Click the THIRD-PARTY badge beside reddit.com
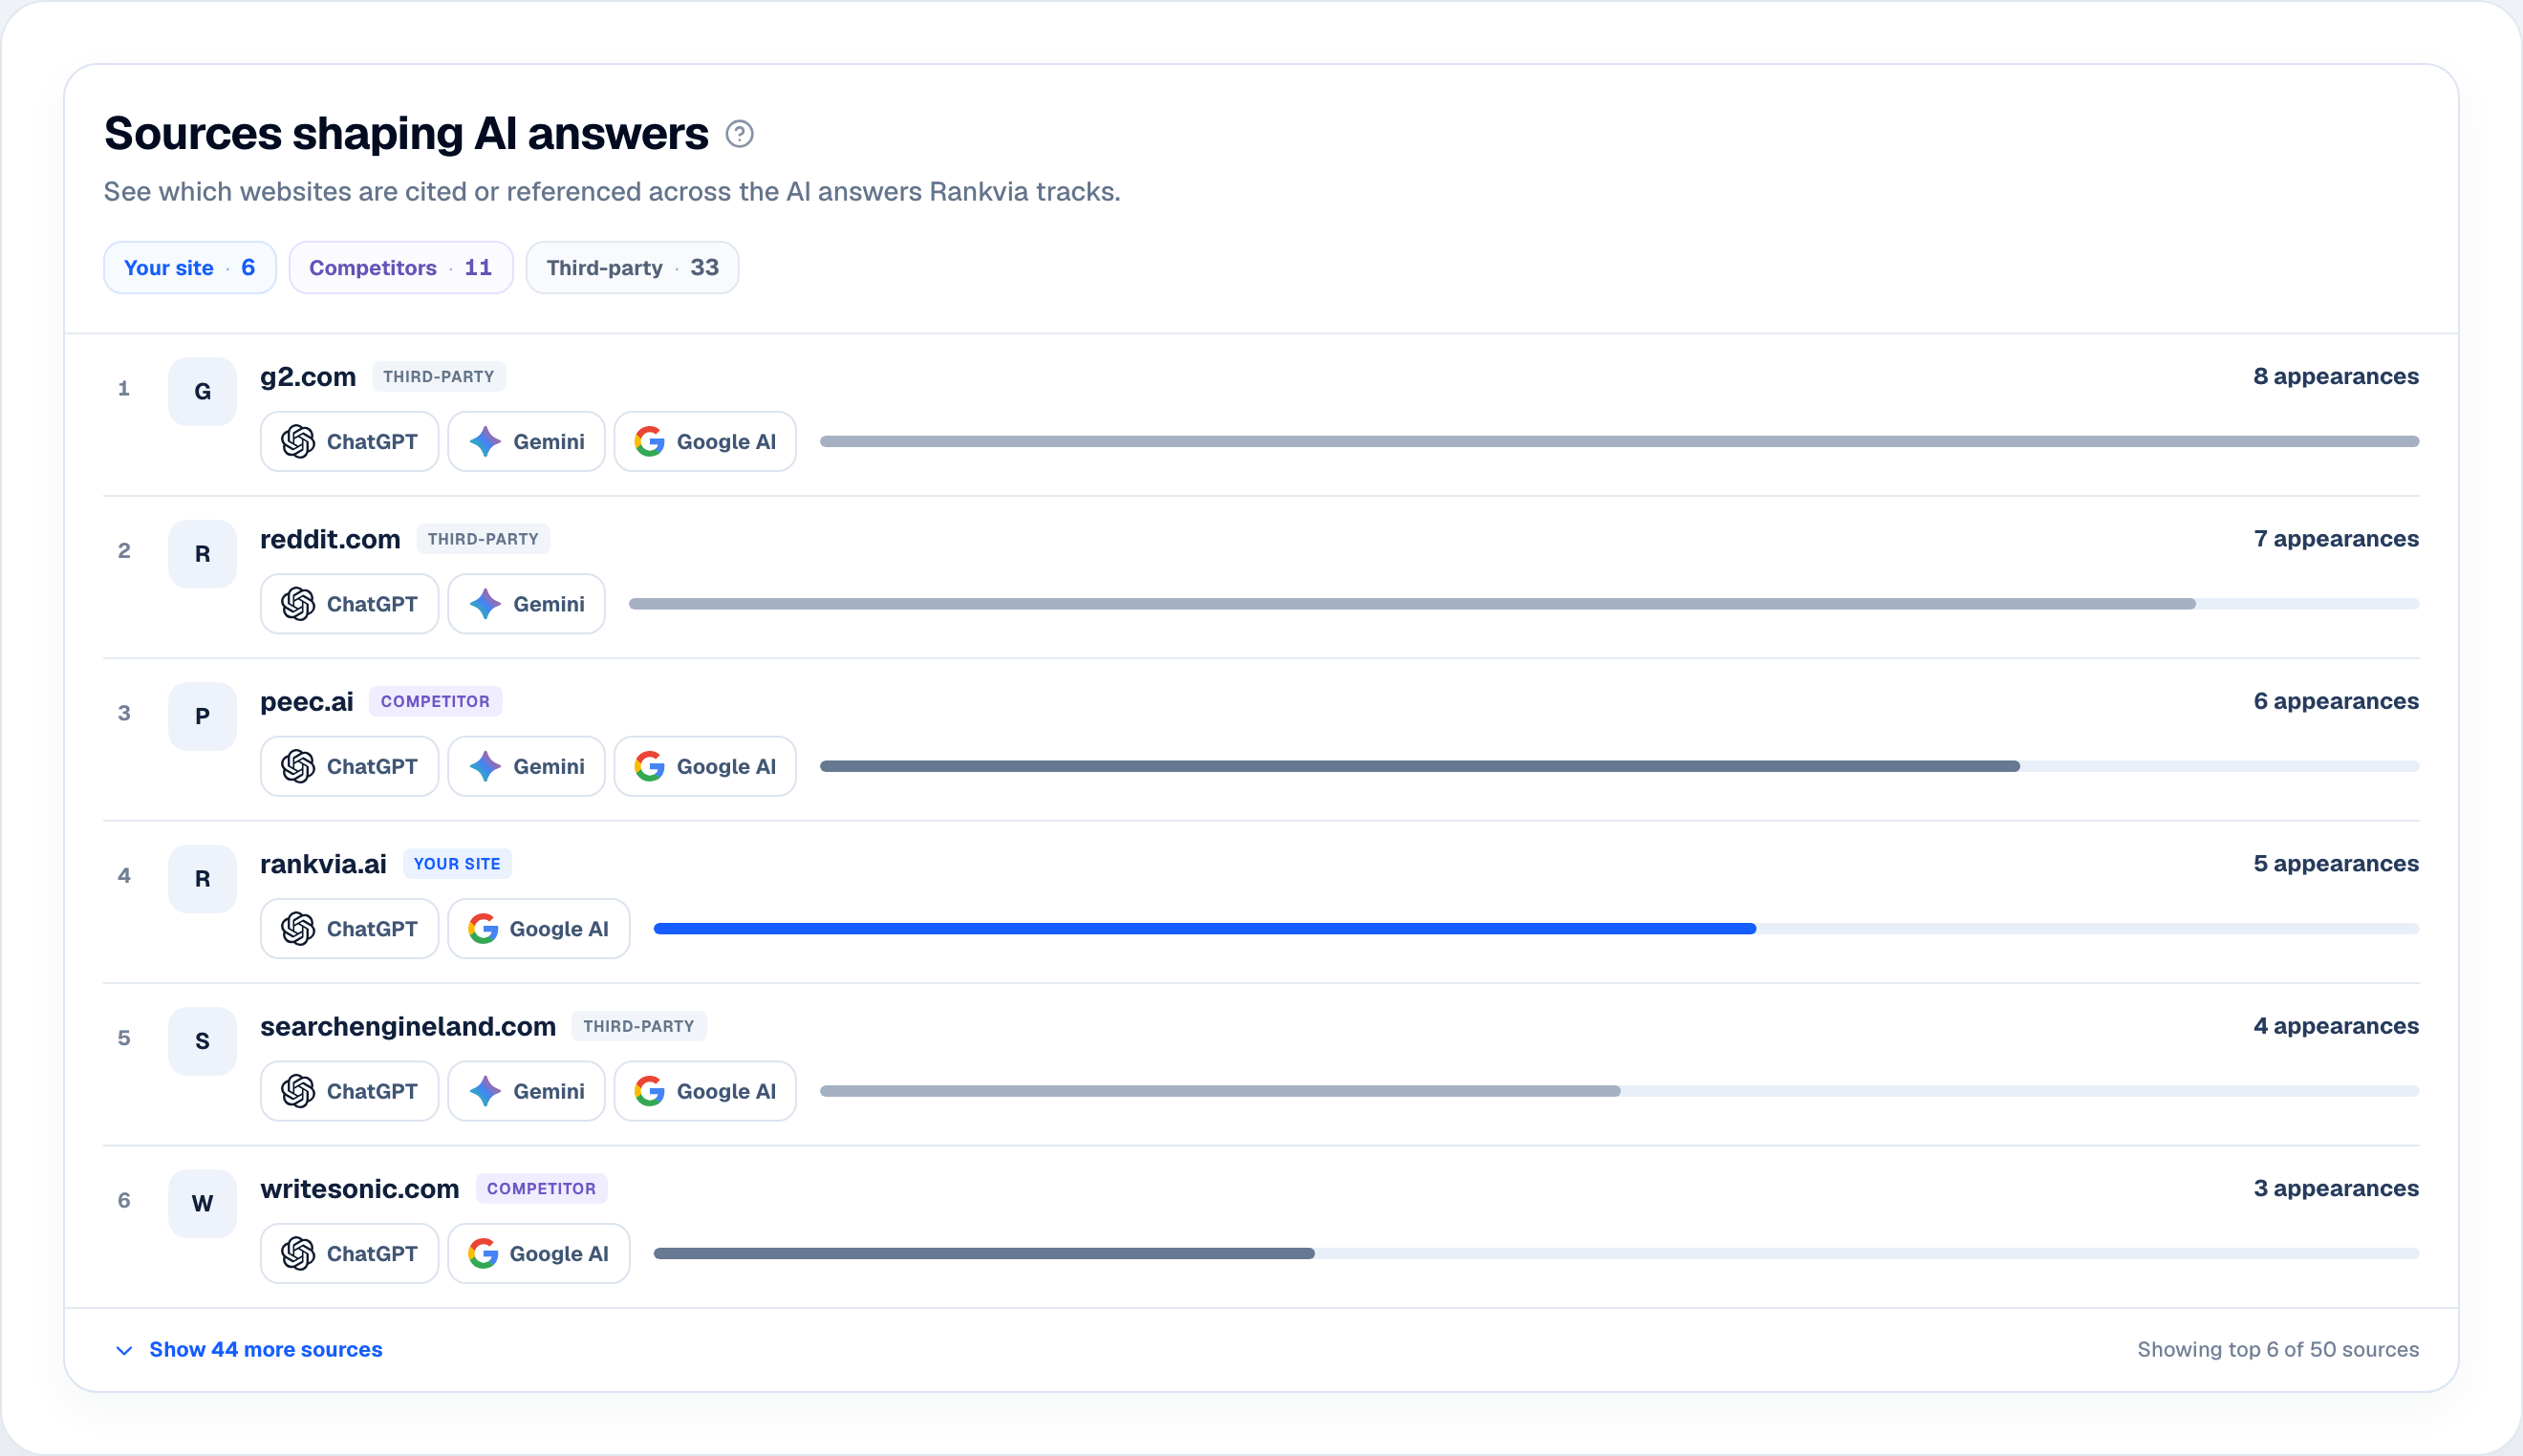This screenshot has width=2523, height=1456. tap(483, 540)
